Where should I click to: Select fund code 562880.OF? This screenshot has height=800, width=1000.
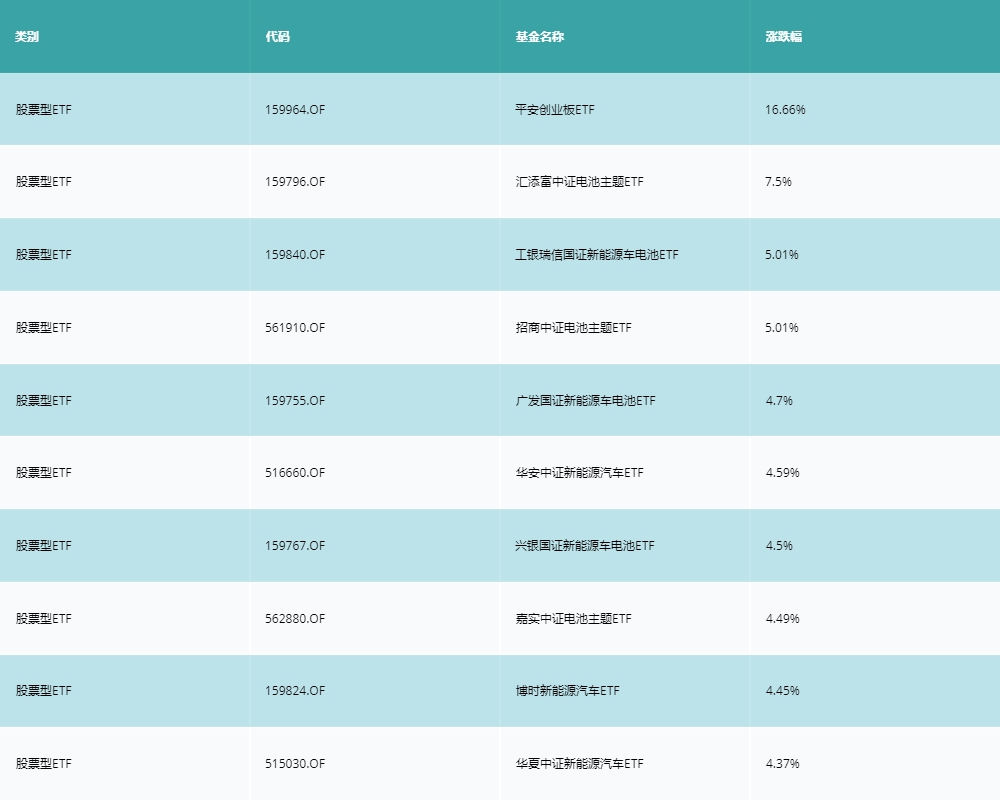pyautogui.click(x=295, y=618)
